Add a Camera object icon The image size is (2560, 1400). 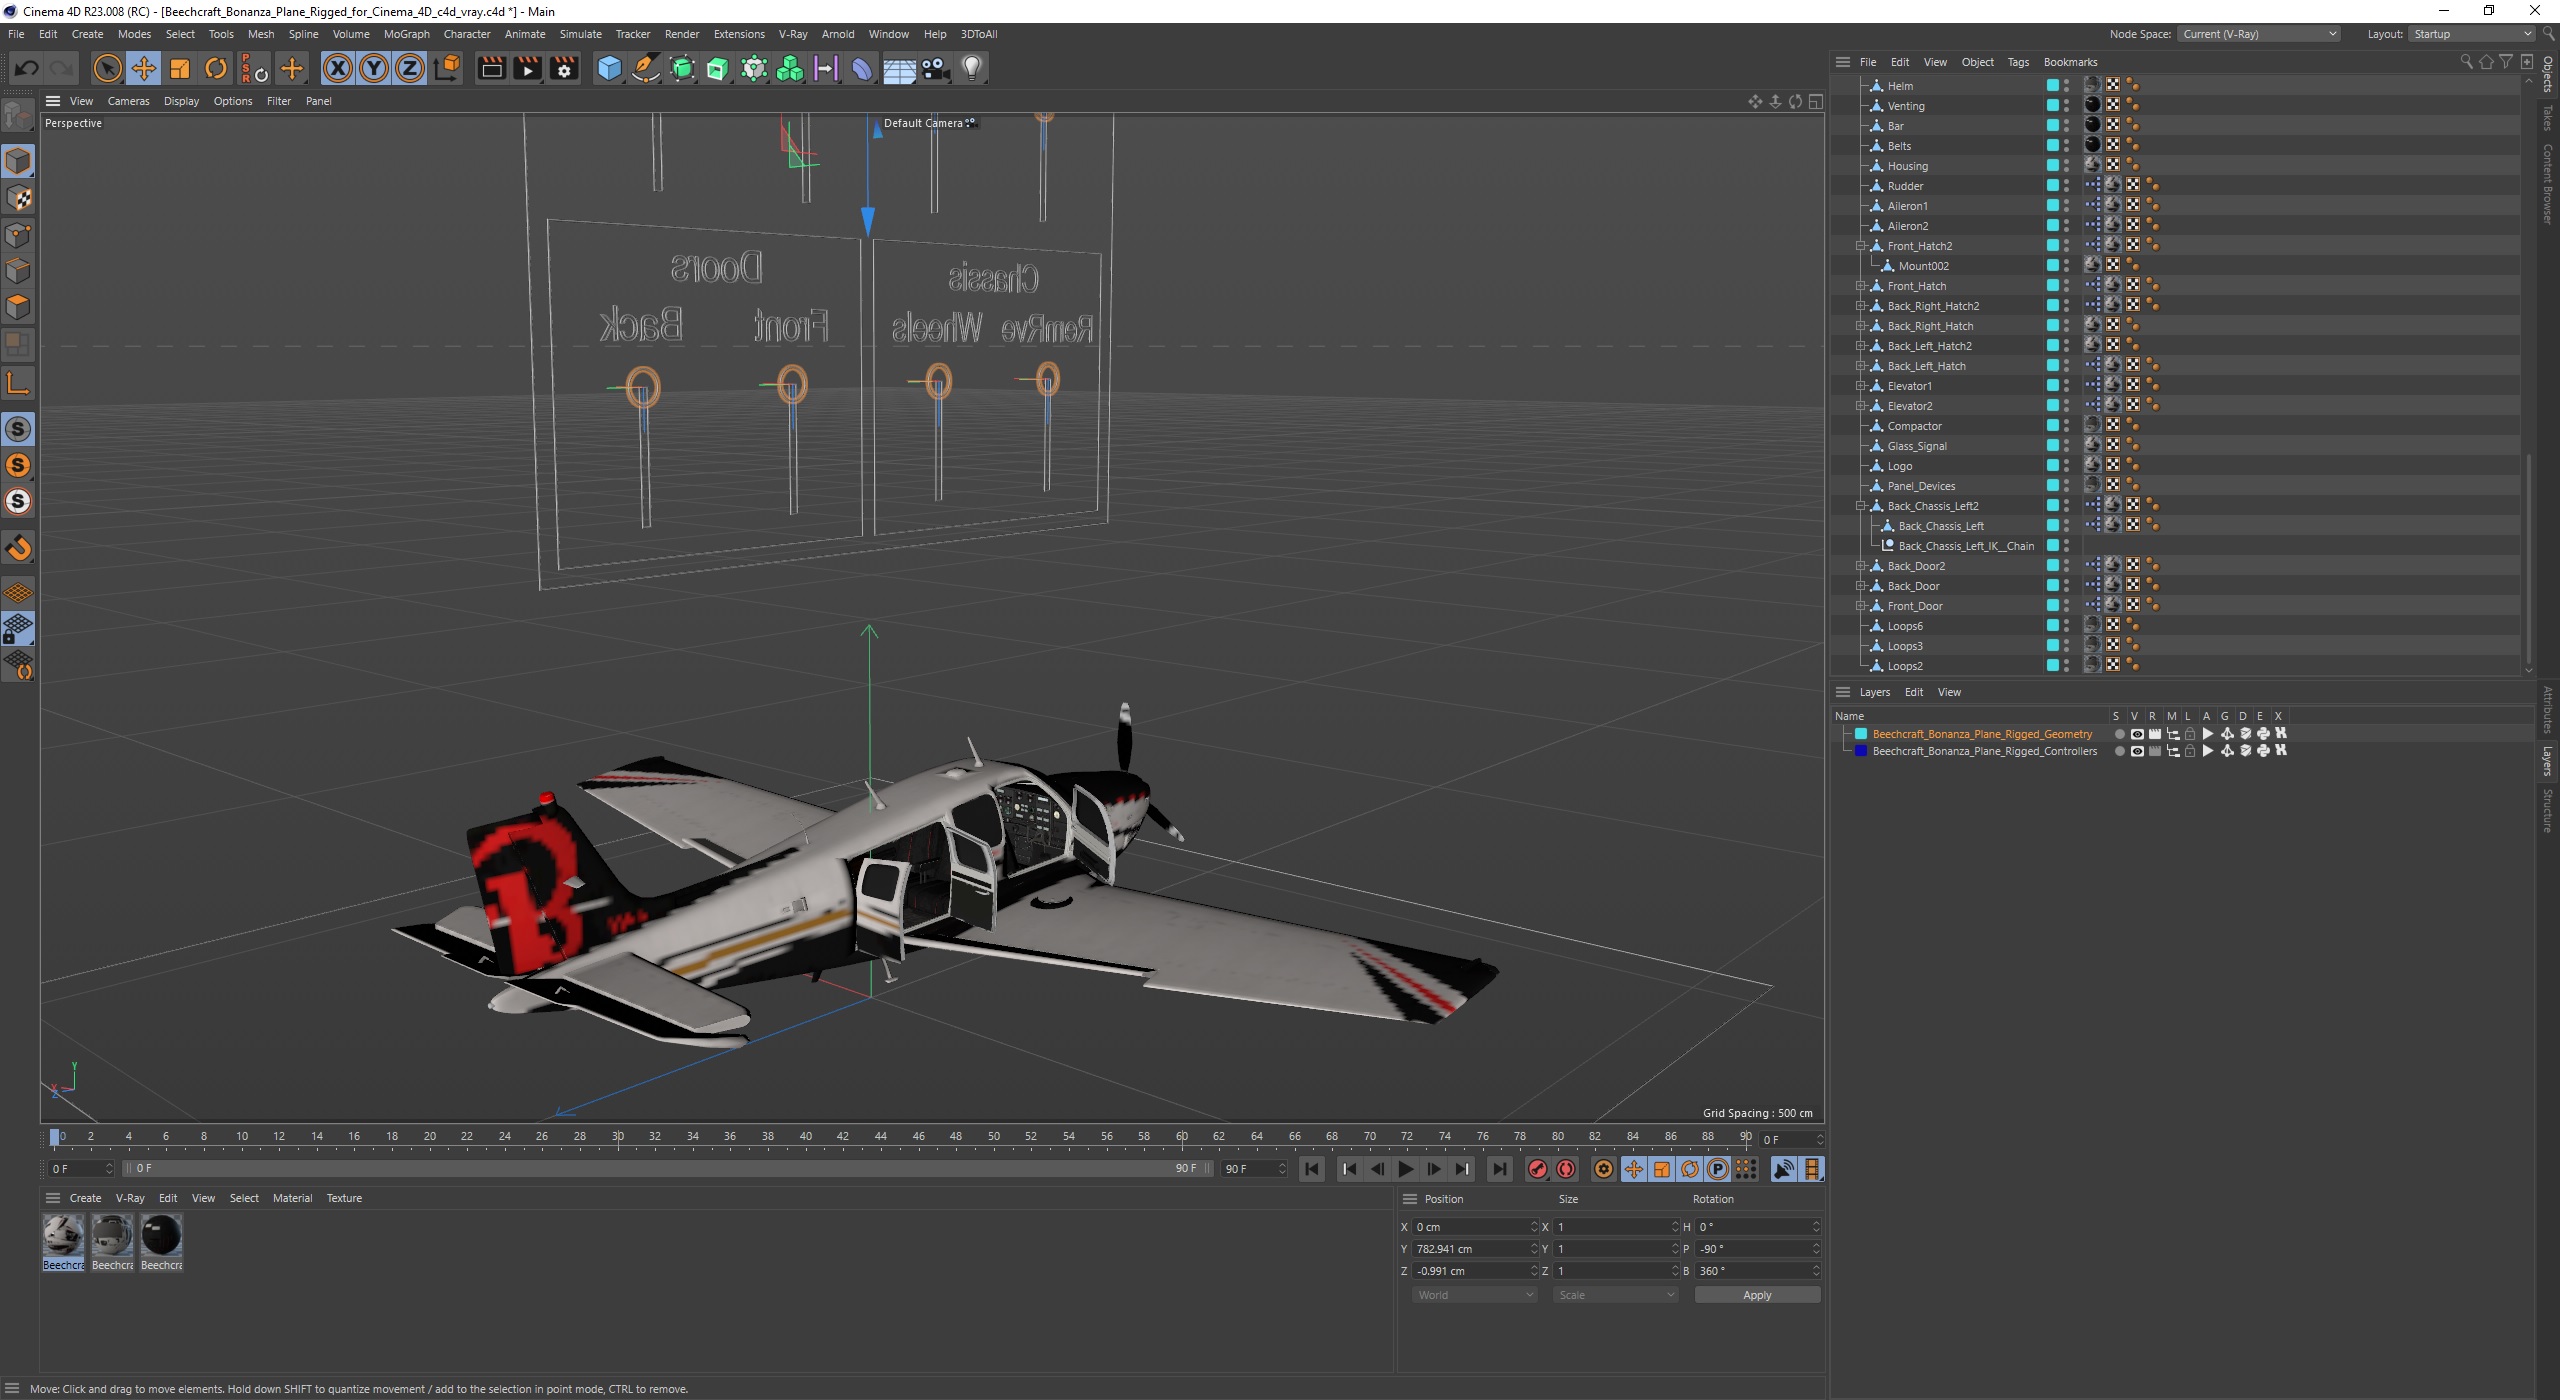click(935, 68)
